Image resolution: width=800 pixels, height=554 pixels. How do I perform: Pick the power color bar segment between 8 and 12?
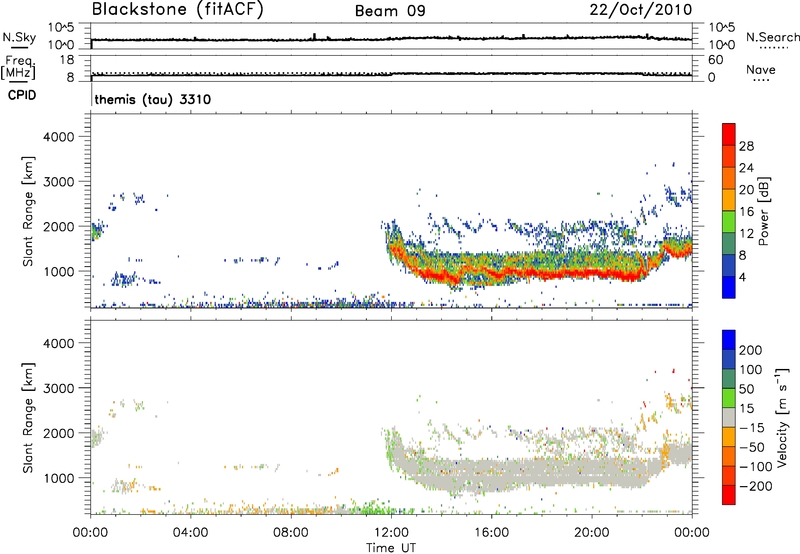[729, 244]
